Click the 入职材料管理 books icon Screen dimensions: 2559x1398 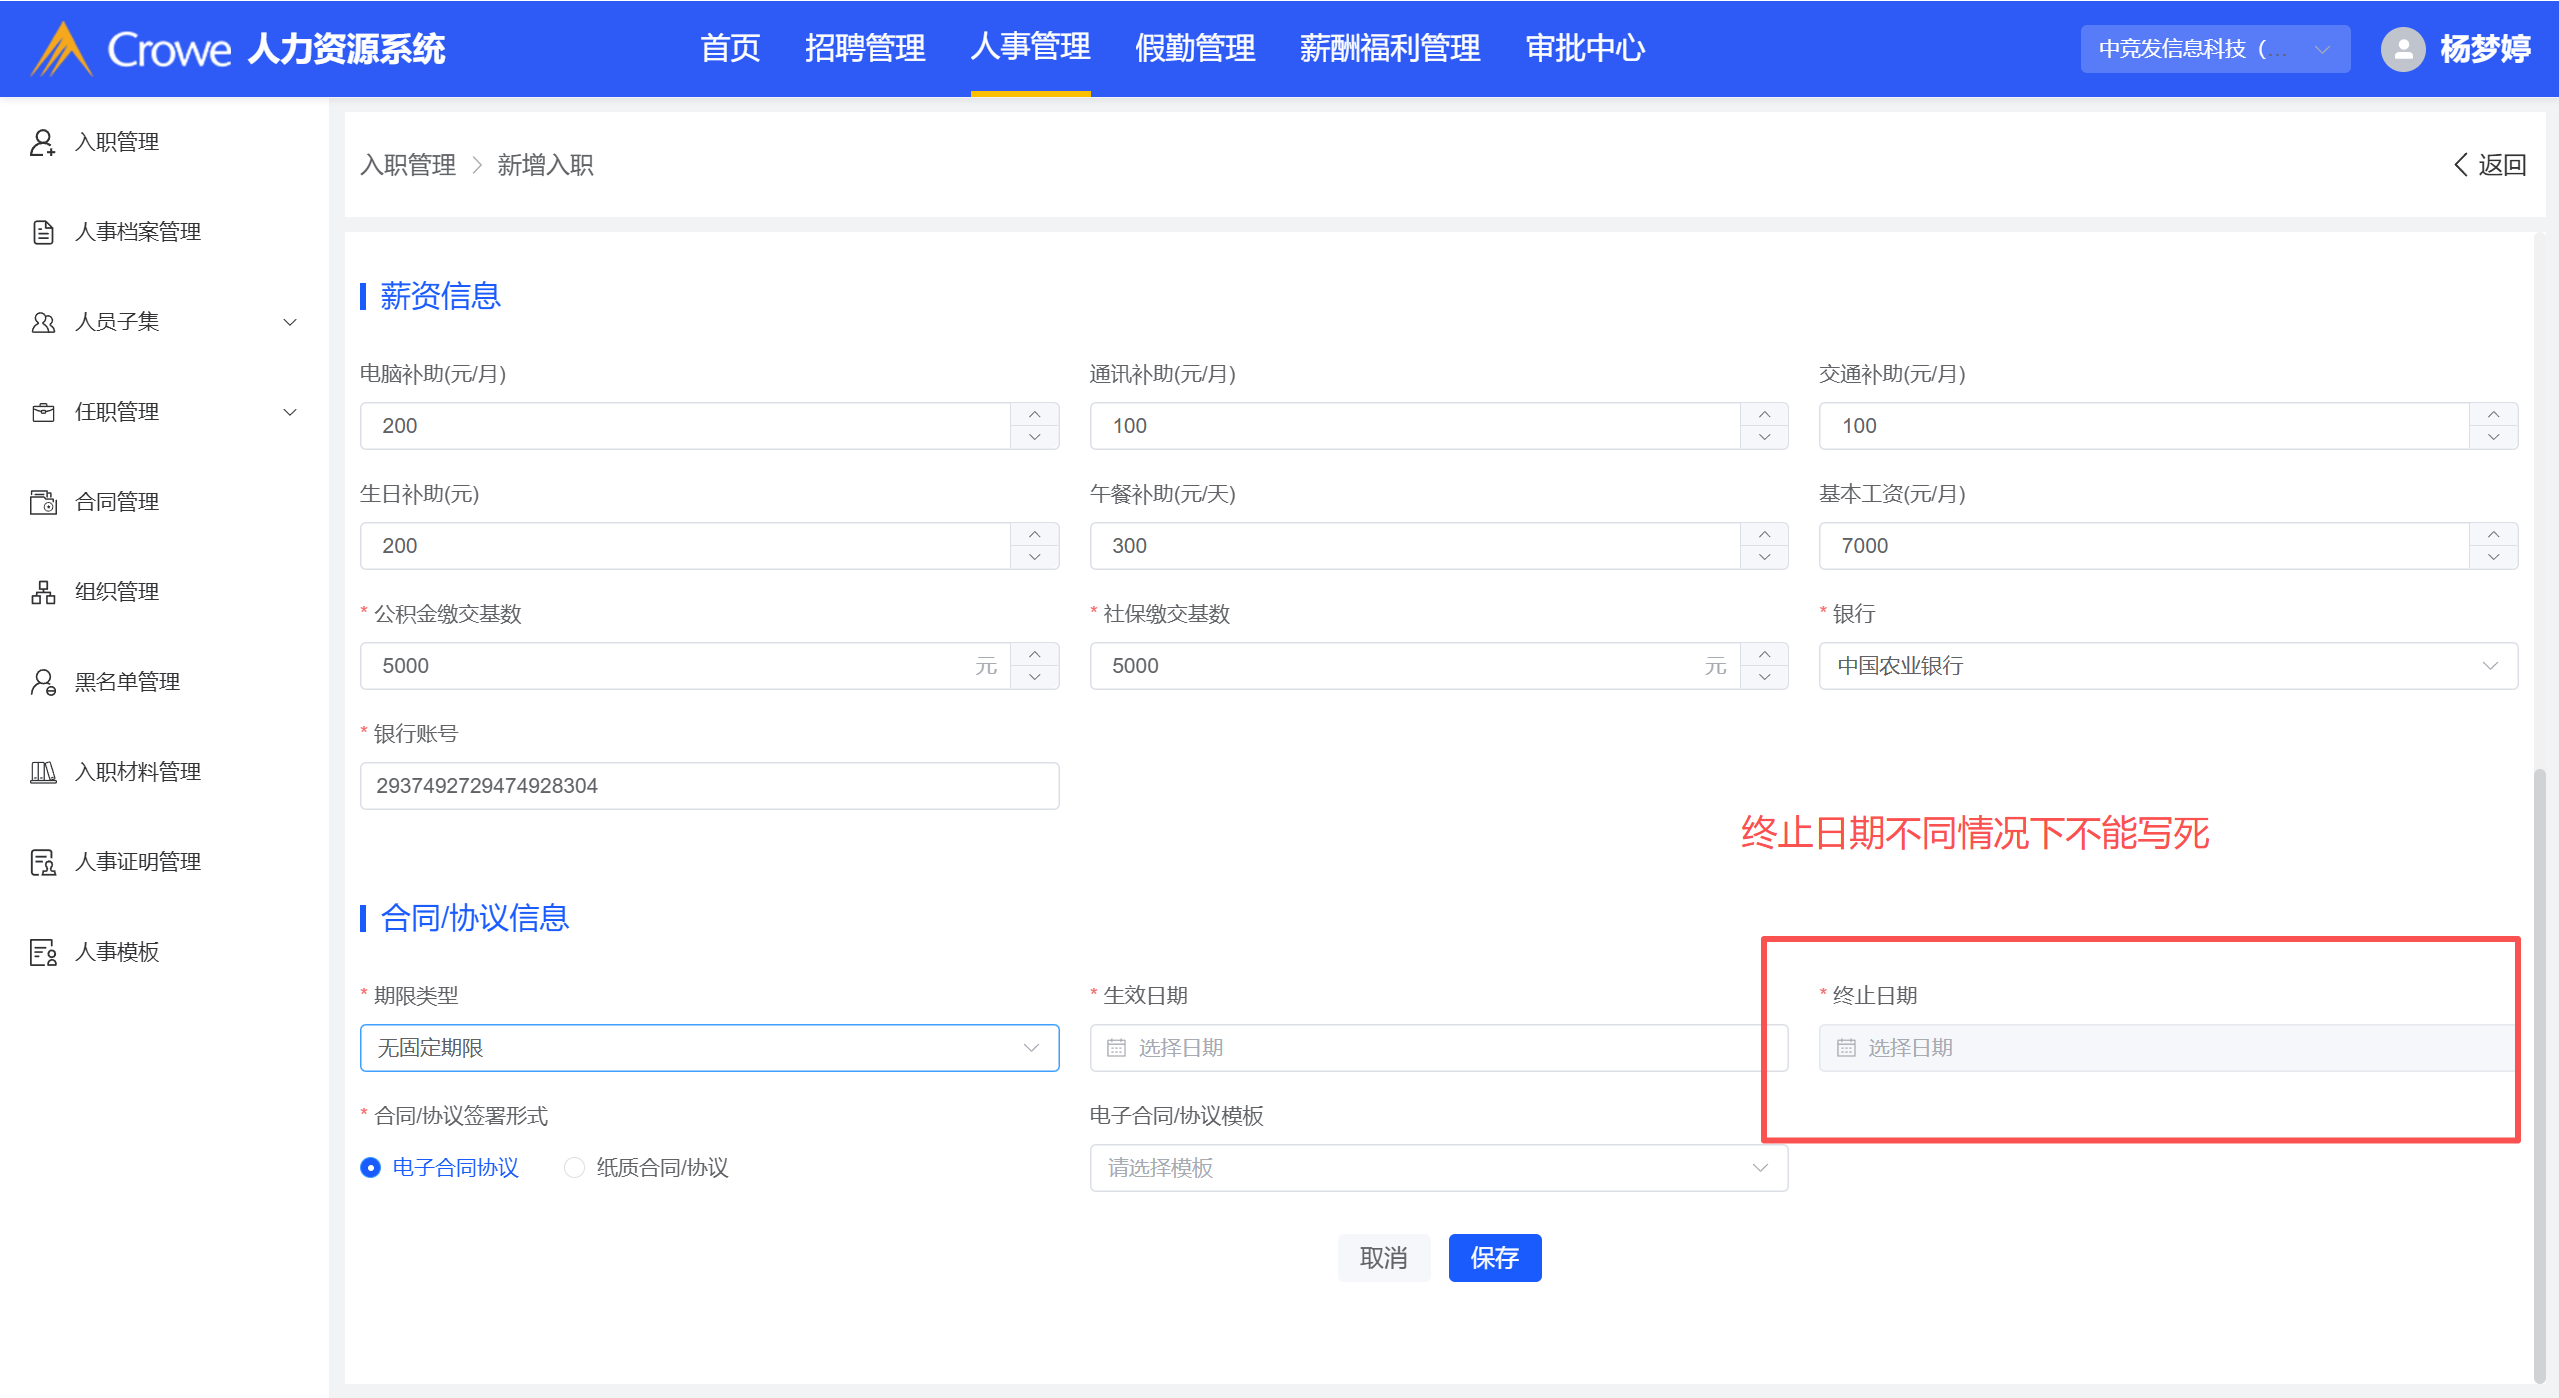(x=42, y=772)
